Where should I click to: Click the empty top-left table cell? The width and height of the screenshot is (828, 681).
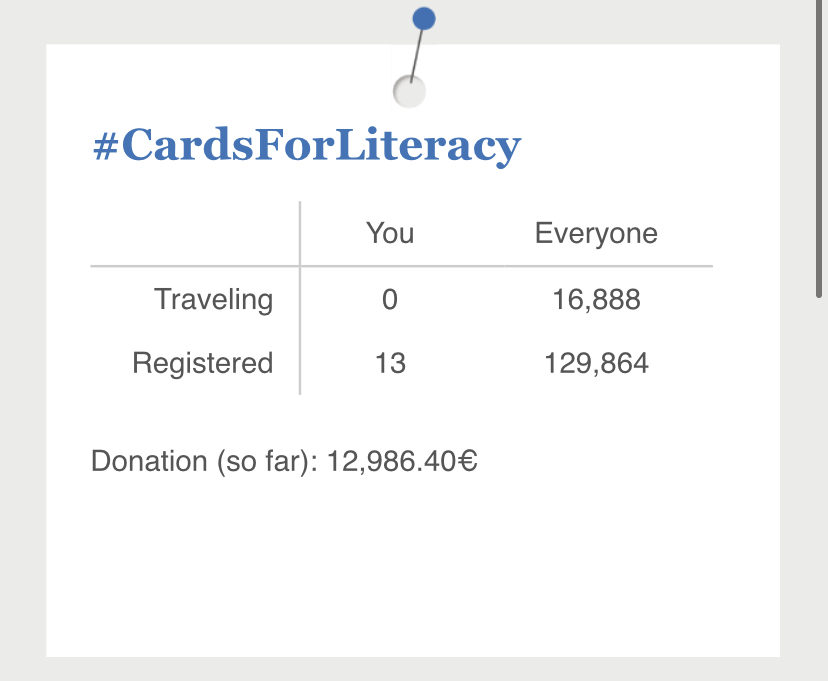point(195,234)
